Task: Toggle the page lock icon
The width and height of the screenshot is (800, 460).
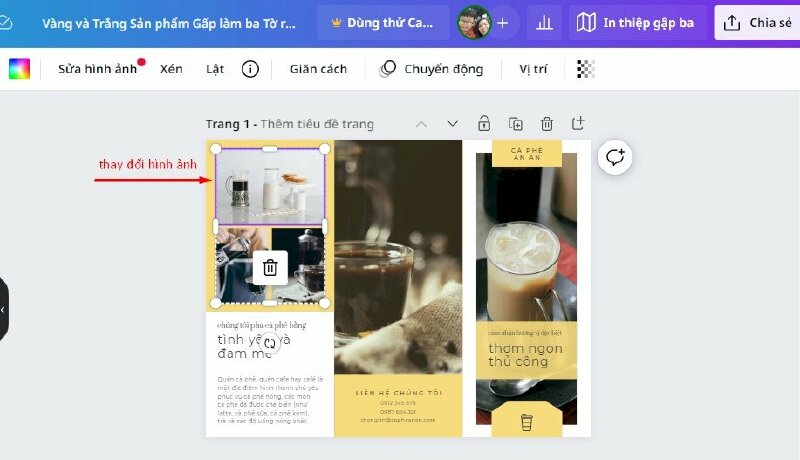Action: tap(484, 124)
